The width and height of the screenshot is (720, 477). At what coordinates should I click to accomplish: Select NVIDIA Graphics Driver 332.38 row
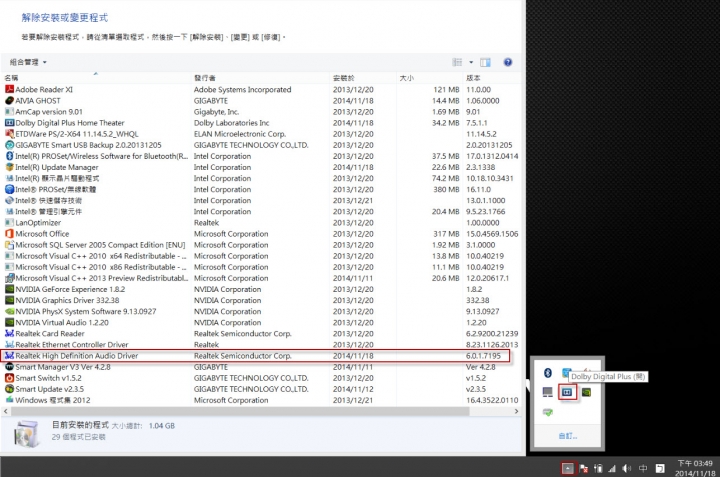262,300
